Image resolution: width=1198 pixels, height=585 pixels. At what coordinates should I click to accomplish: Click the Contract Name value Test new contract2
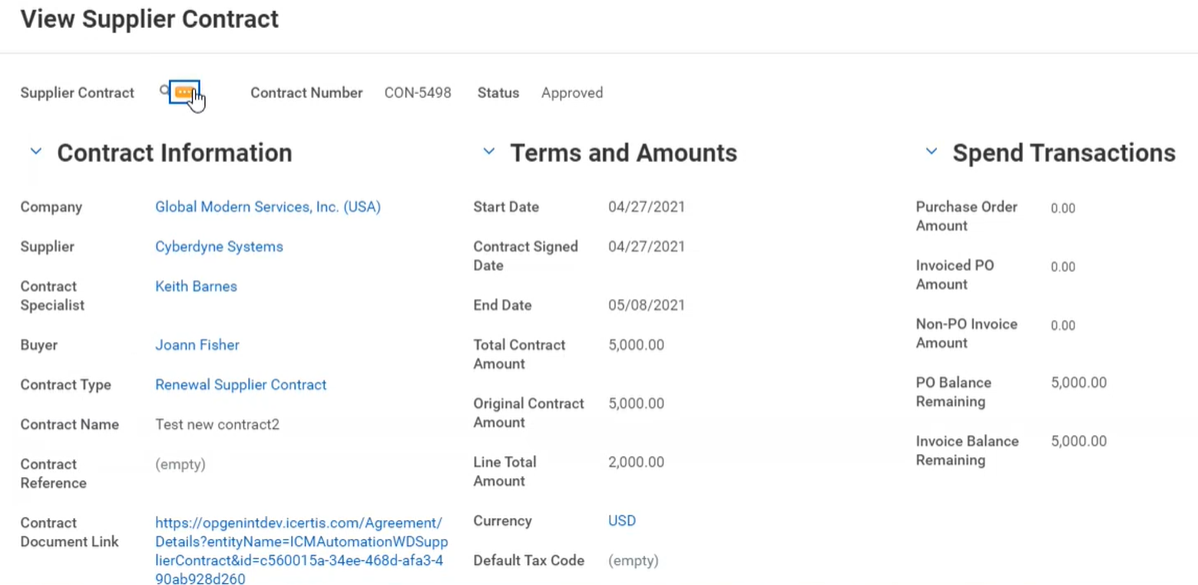pyautogui.click(x=217, y=425)
